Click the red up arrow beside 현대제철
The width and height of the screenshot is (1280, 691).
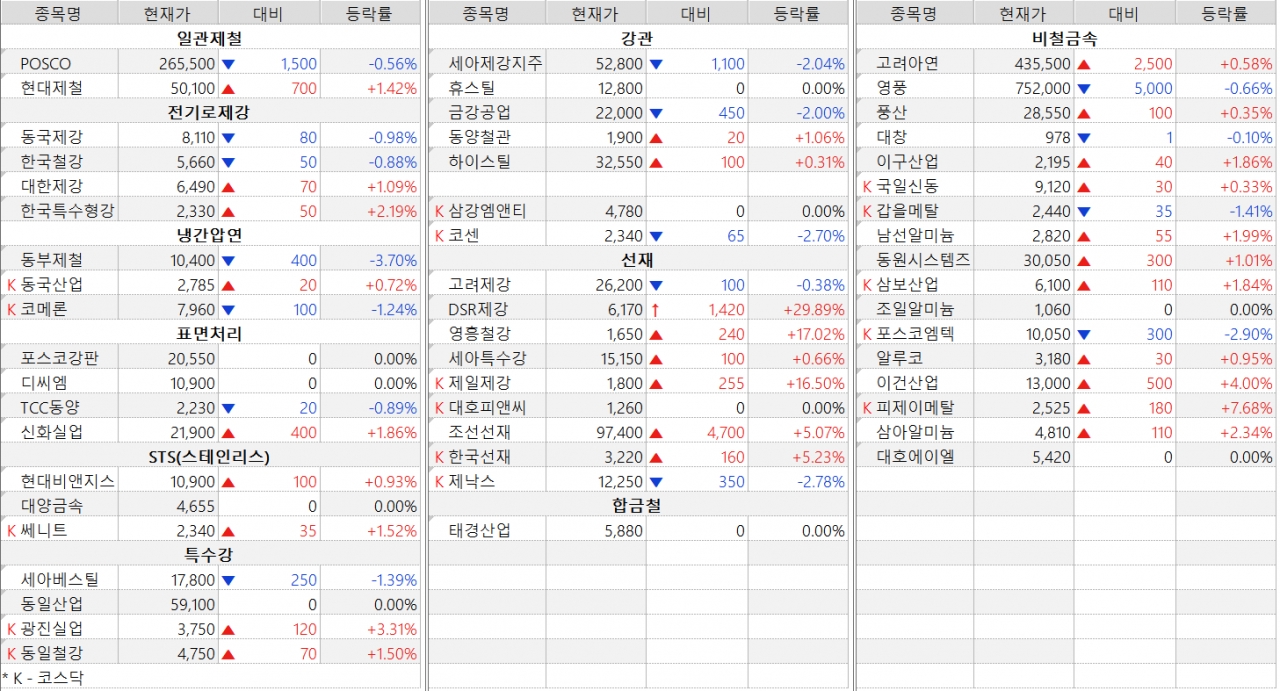pos(227,88)
